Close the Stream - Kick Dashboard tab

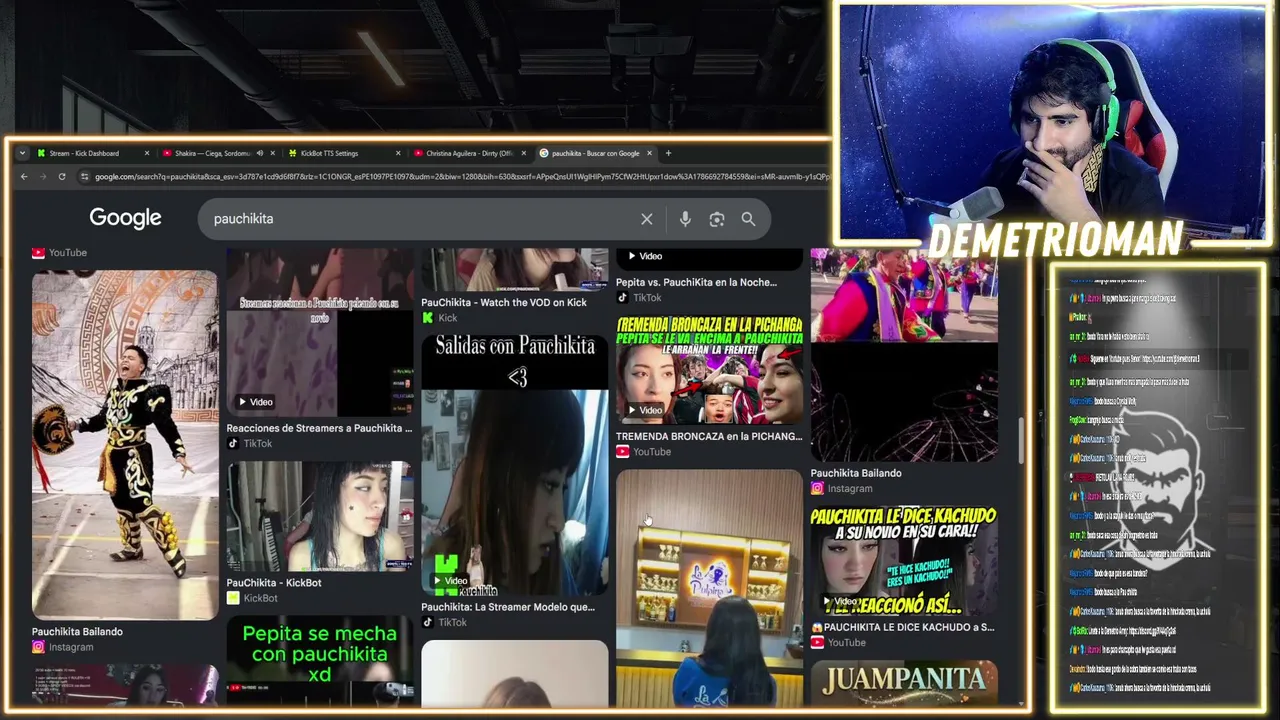click(147, 153)
